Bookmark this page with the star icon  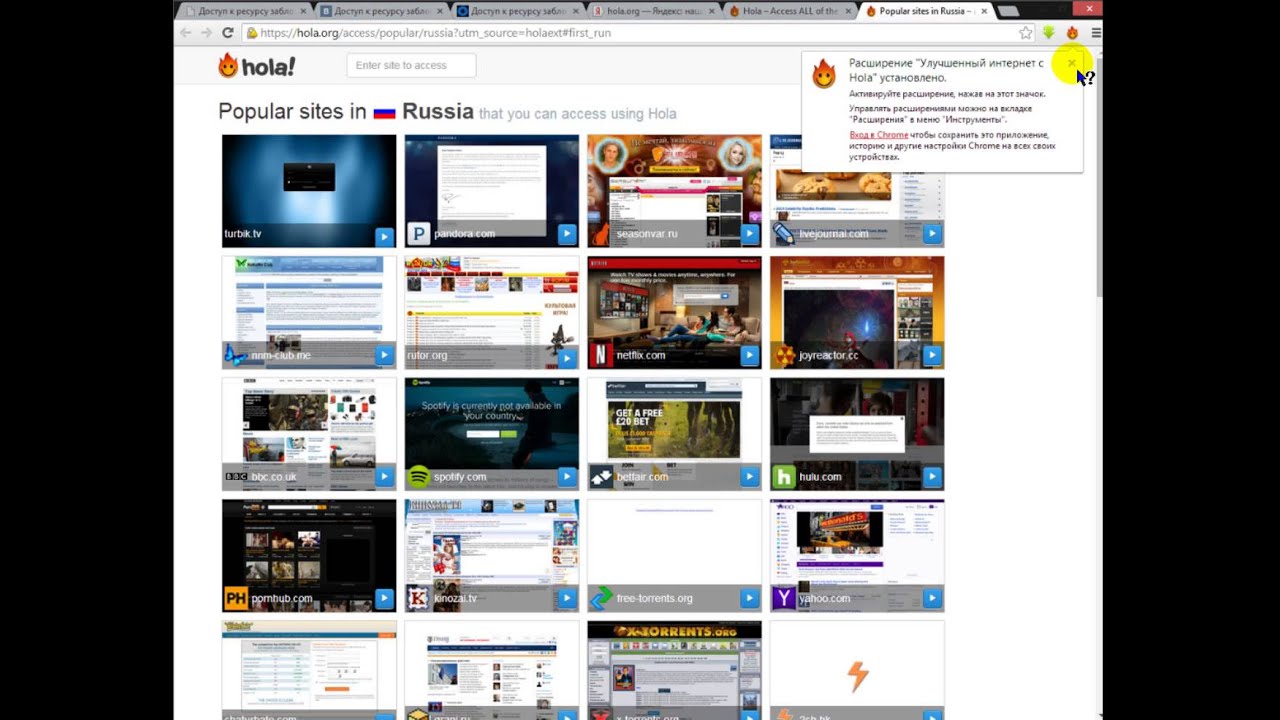(1025, 33)
